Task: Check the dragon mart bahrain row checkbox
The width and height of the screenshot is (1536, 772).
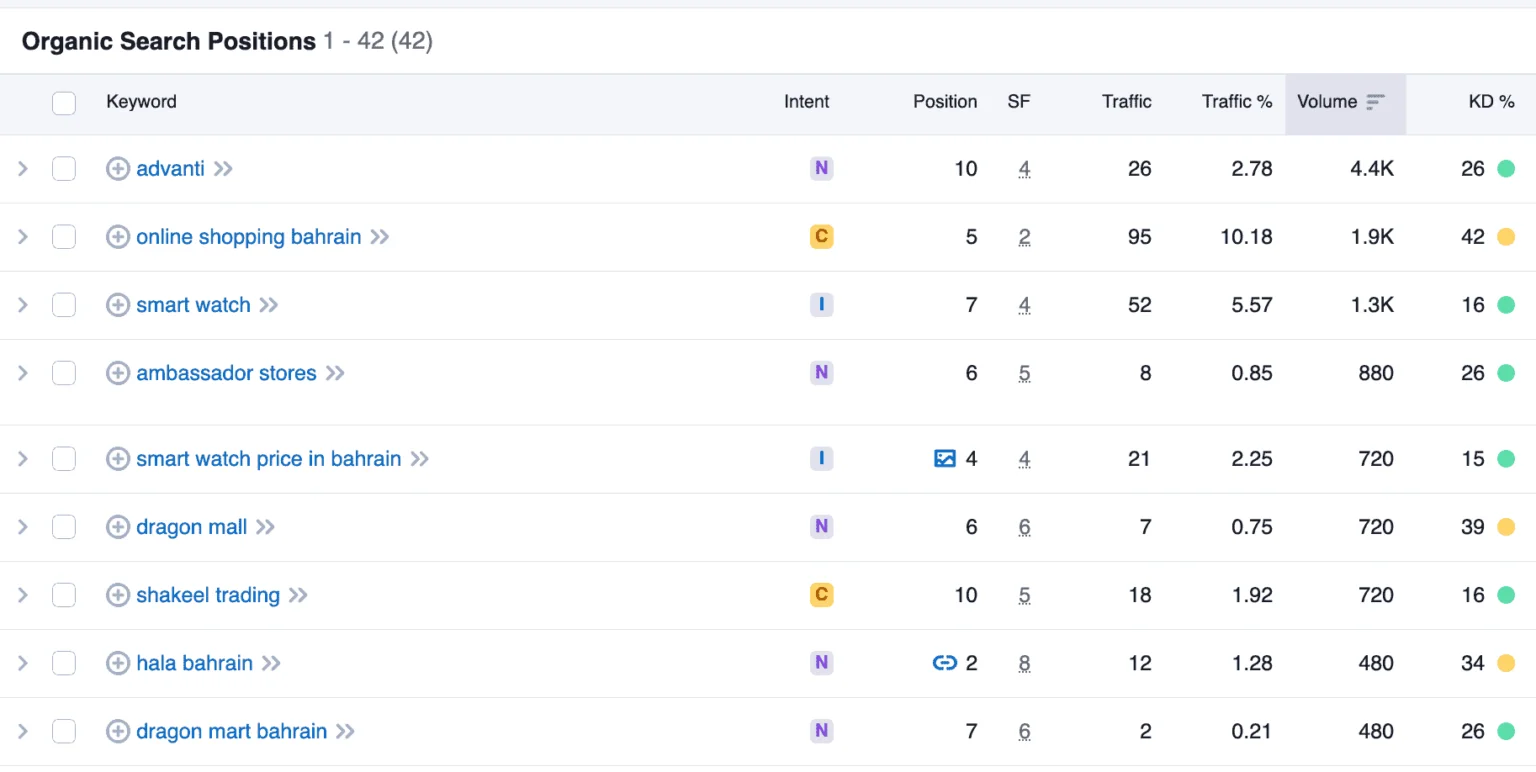Action: [x=64, y=731]
